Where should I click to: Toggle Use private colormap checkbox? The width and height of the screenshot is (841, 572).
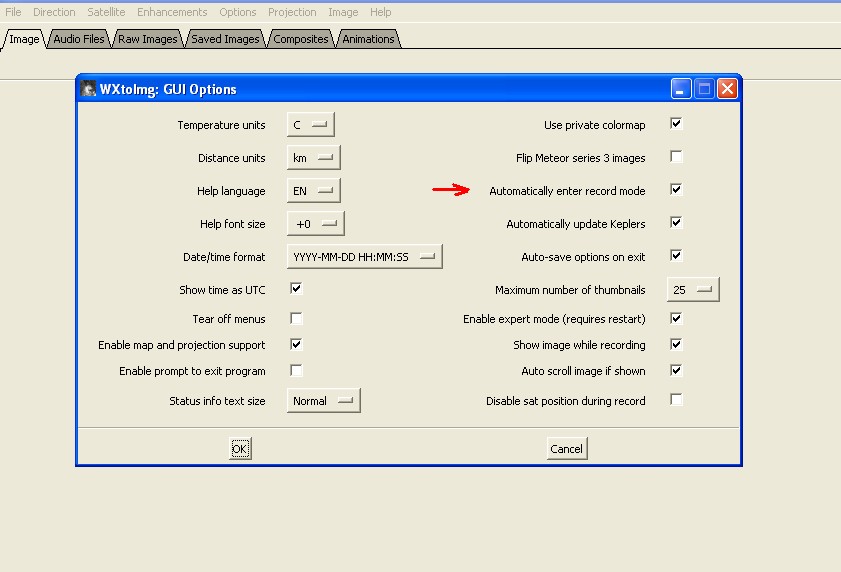click(x=676, y=124)
